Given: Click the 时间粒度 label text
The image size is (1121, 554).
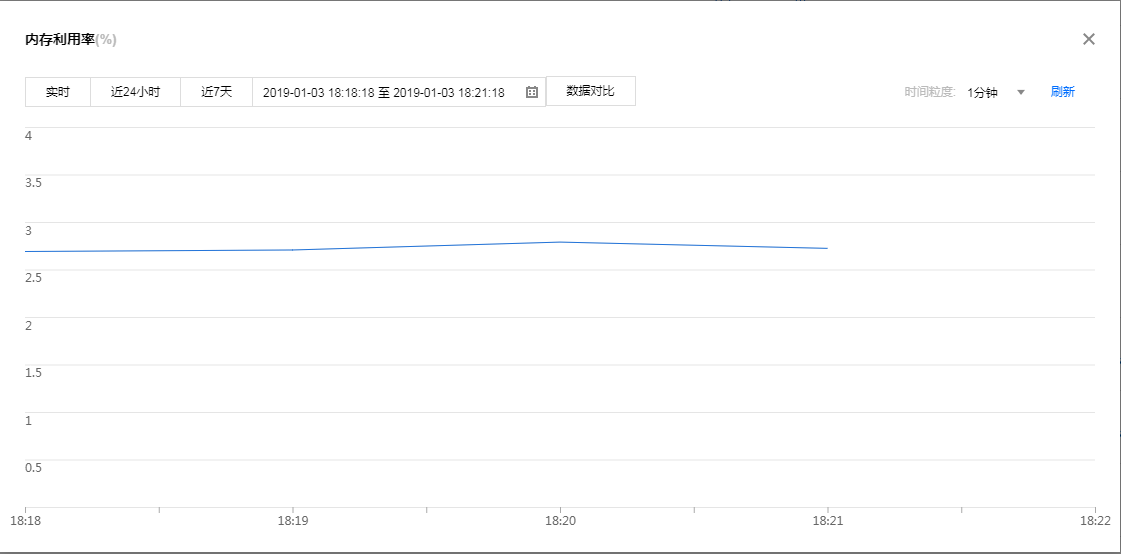Looking at the screenshot, I should point(930,92).
